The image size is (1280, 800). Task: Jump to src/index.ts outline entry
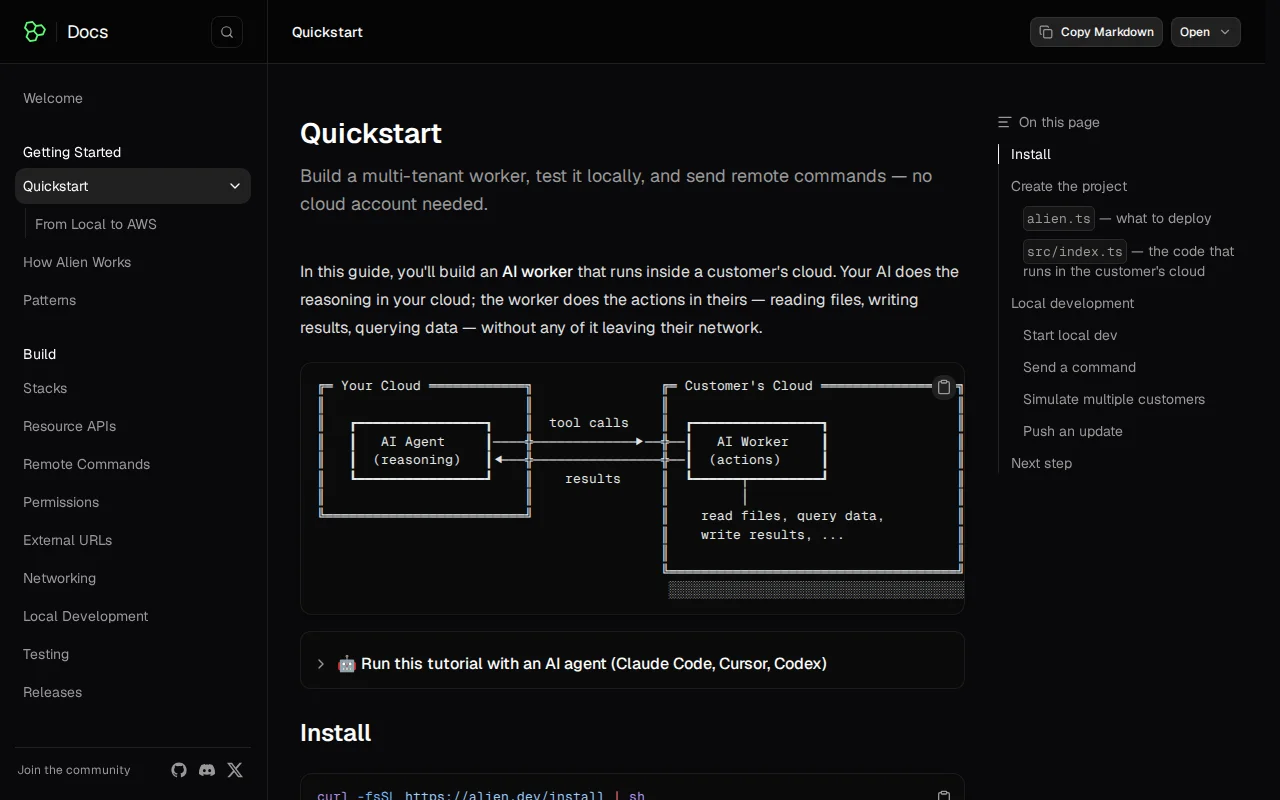click(1129, 260)
